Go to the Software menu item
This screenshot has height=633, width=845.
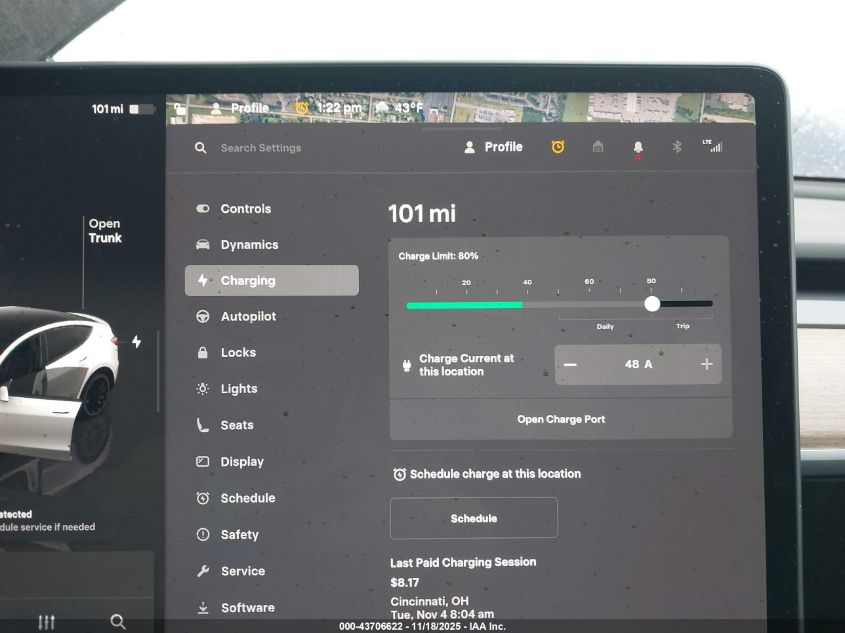click(x=247, y=607)
